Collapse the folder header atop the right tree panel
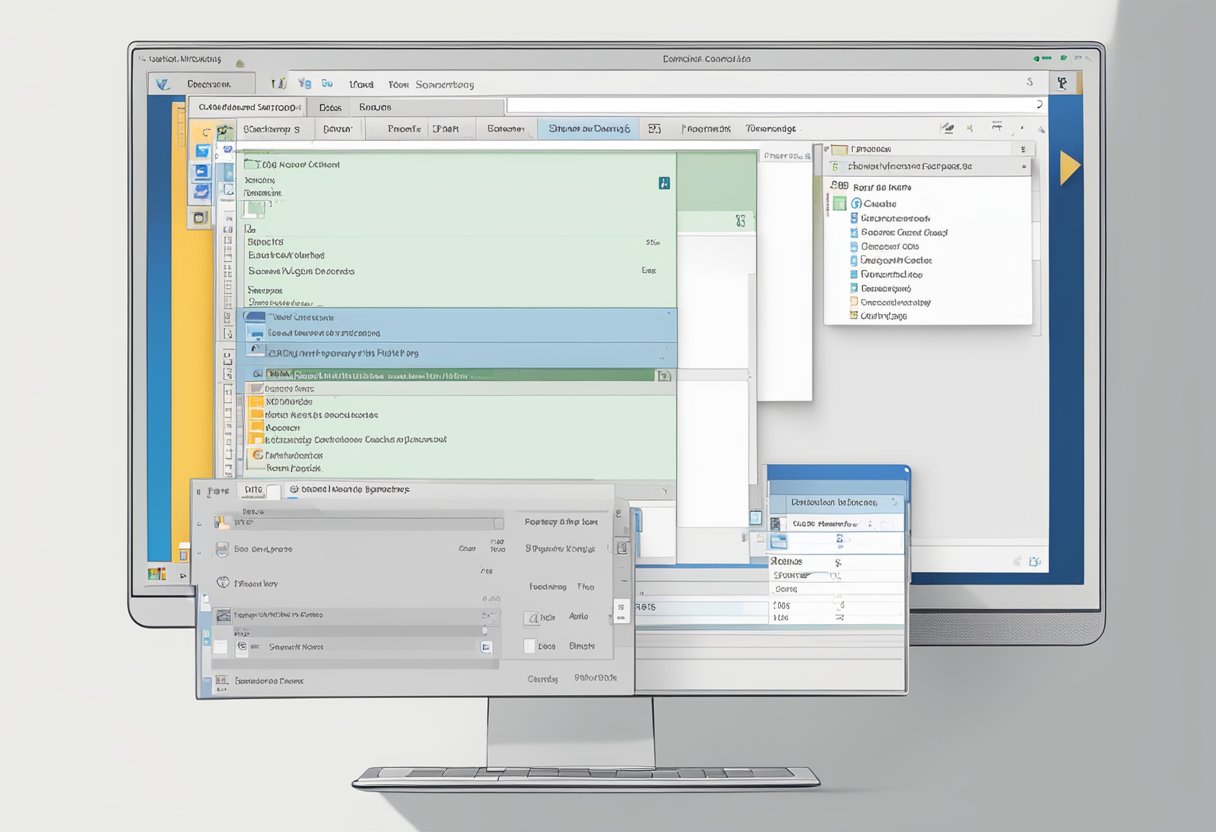Screen dimensions: 1216x832 point(838,149)
